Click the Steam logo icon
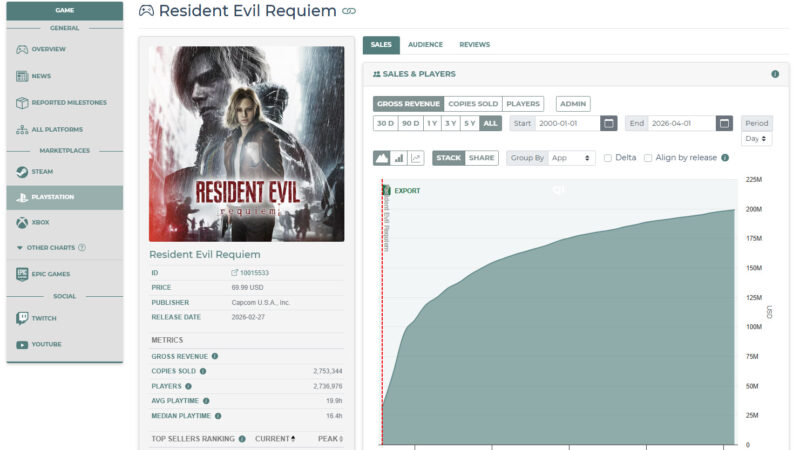This screenshot has width=800, height=450. tap(22, 172)
